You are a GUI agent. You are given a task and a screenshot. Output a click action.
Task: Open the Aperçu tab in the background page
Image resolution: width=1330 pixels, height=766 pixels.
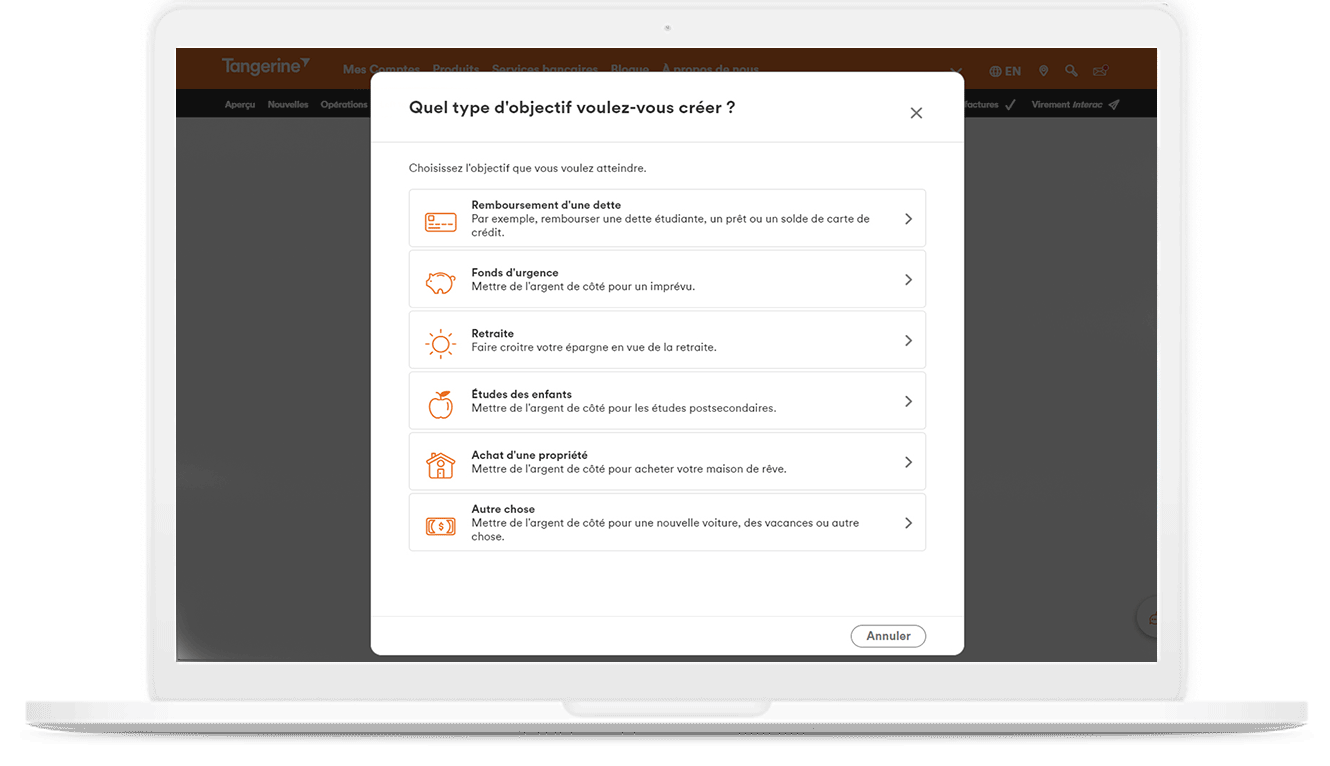click(240, 104)
